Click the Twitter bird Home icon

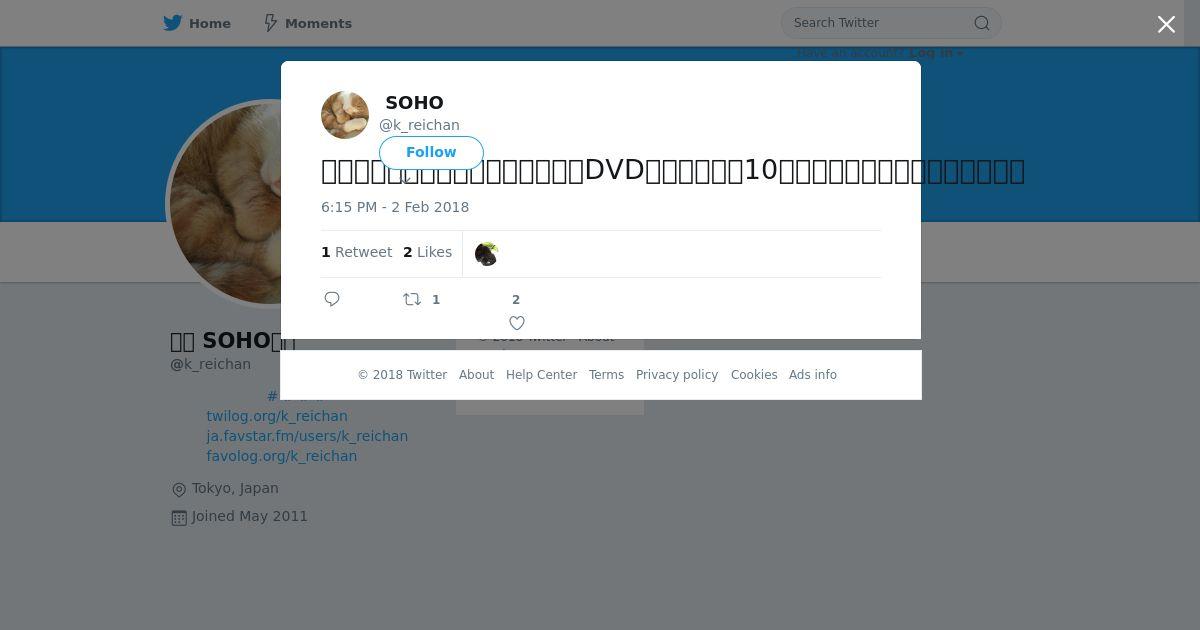point(173,23)
